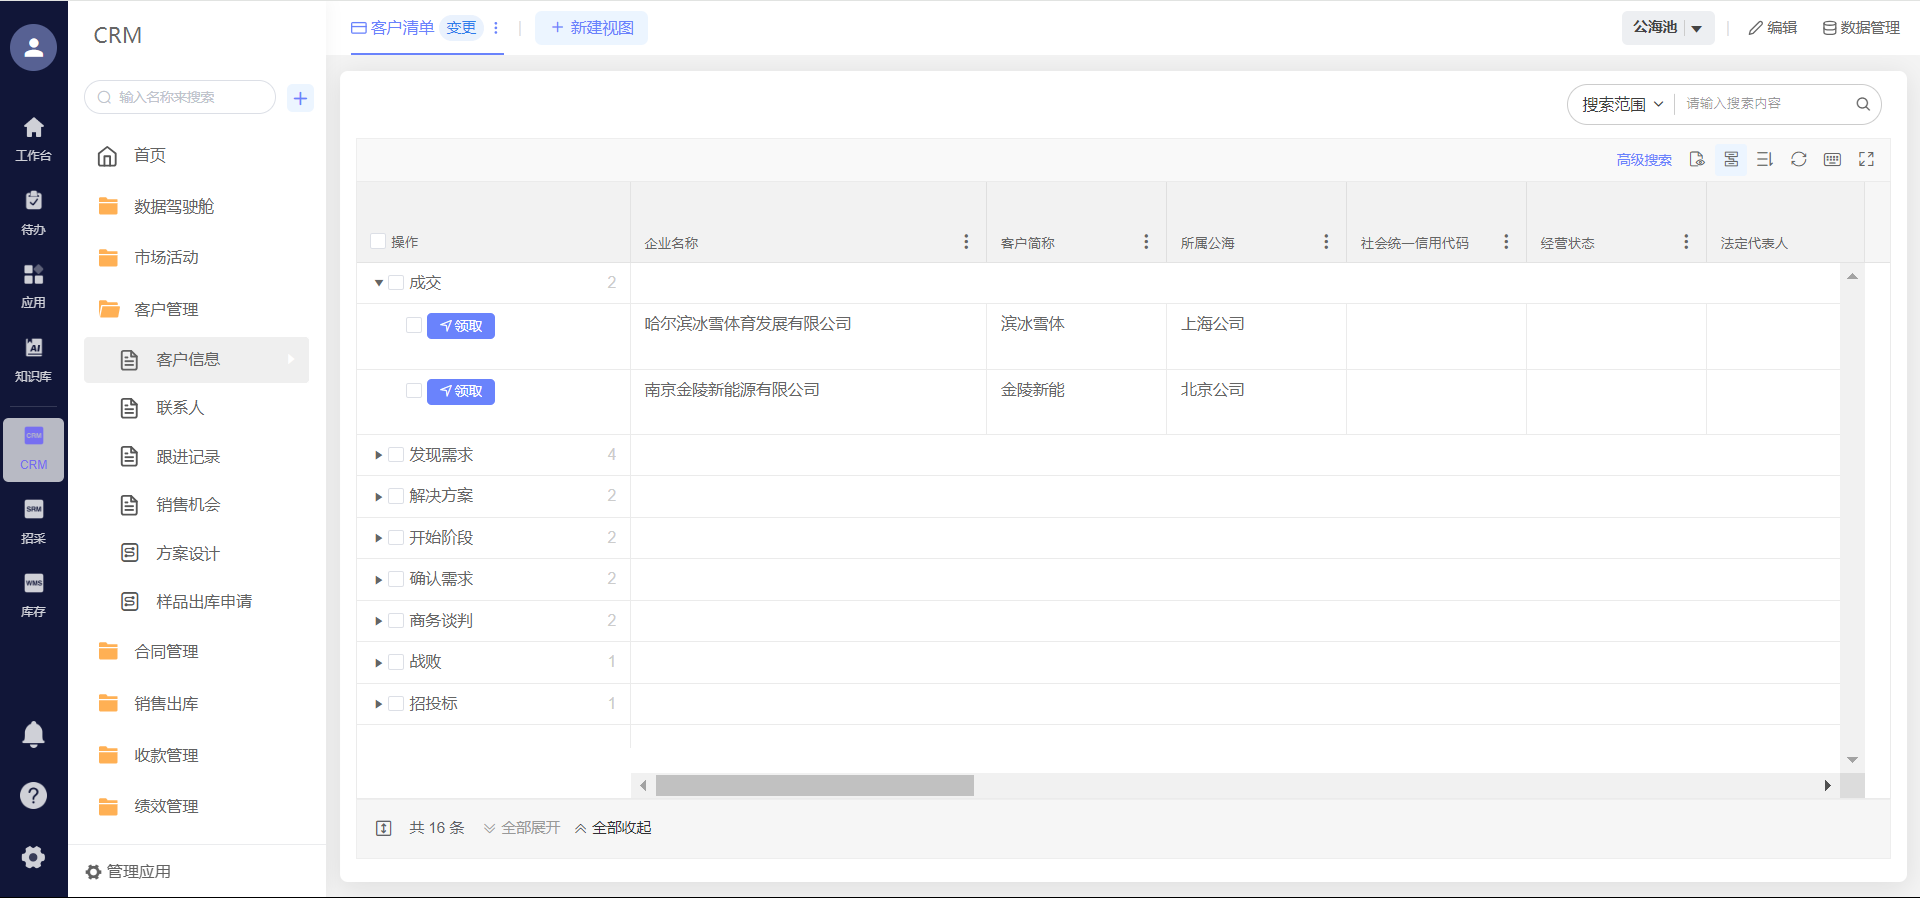Screen dimensions: 1920x898
Task: Open the notification bell icon
Action: pyautogui.click(x=33, y=735)
